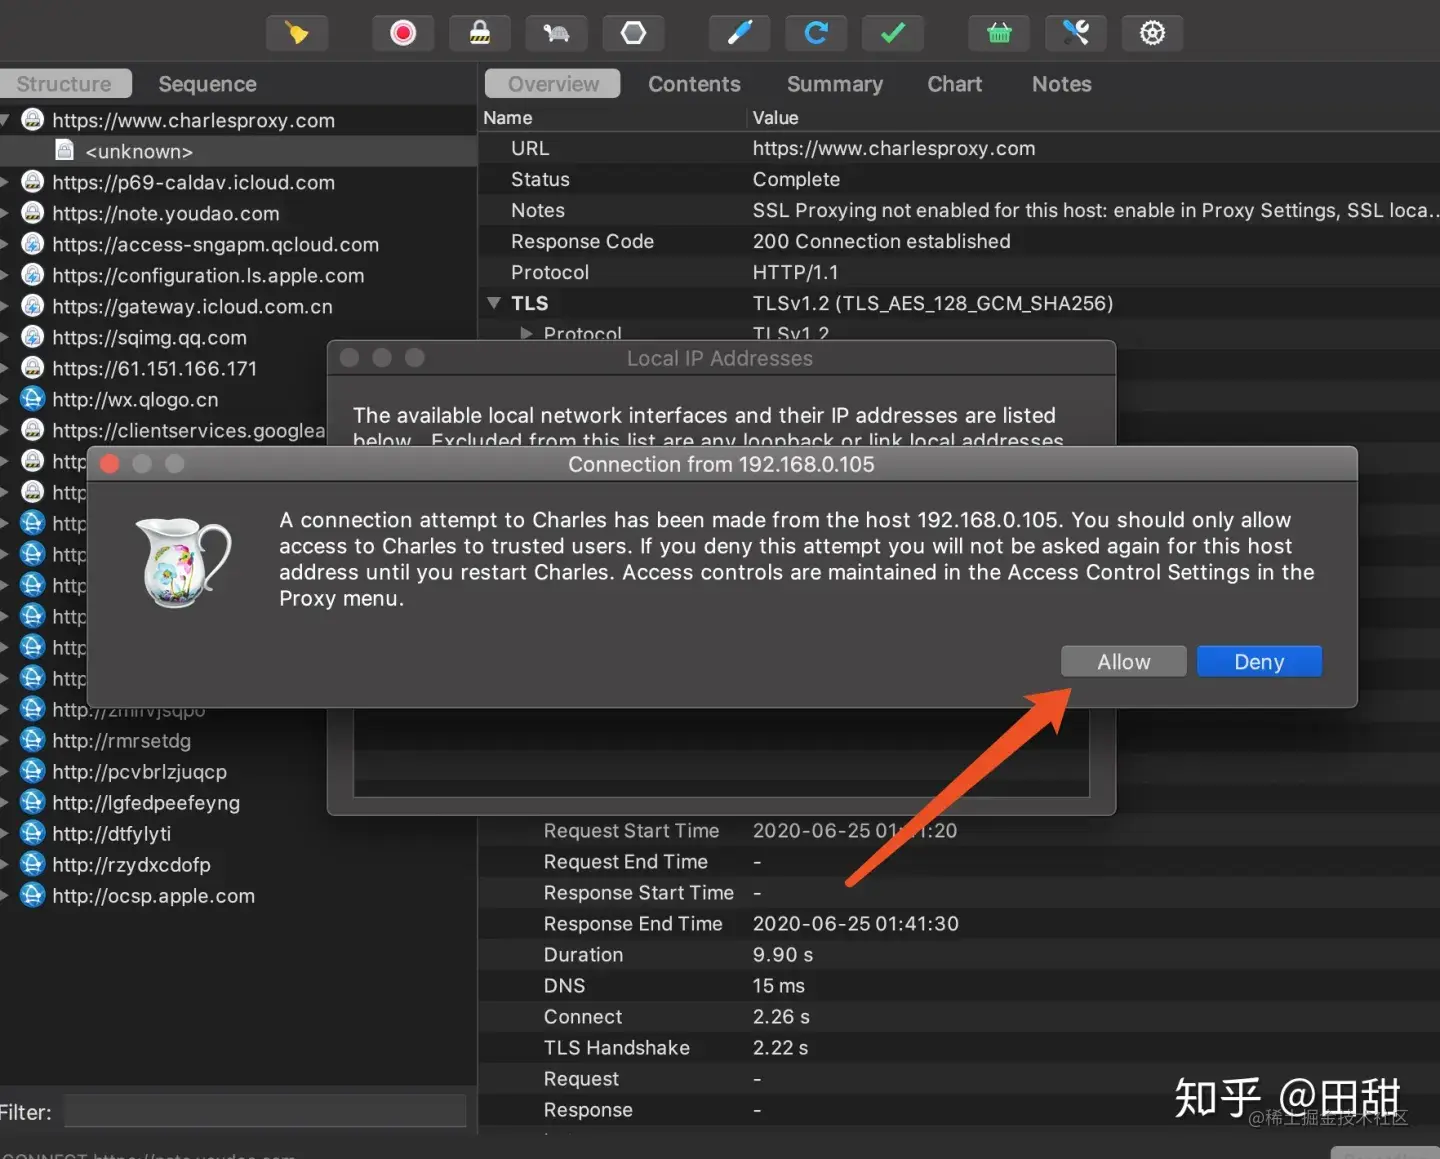This screenshot has width=1440, height=1159.
Task: Select http://pcvbrlzjuqcp host
Action: [x=139, y=772]
